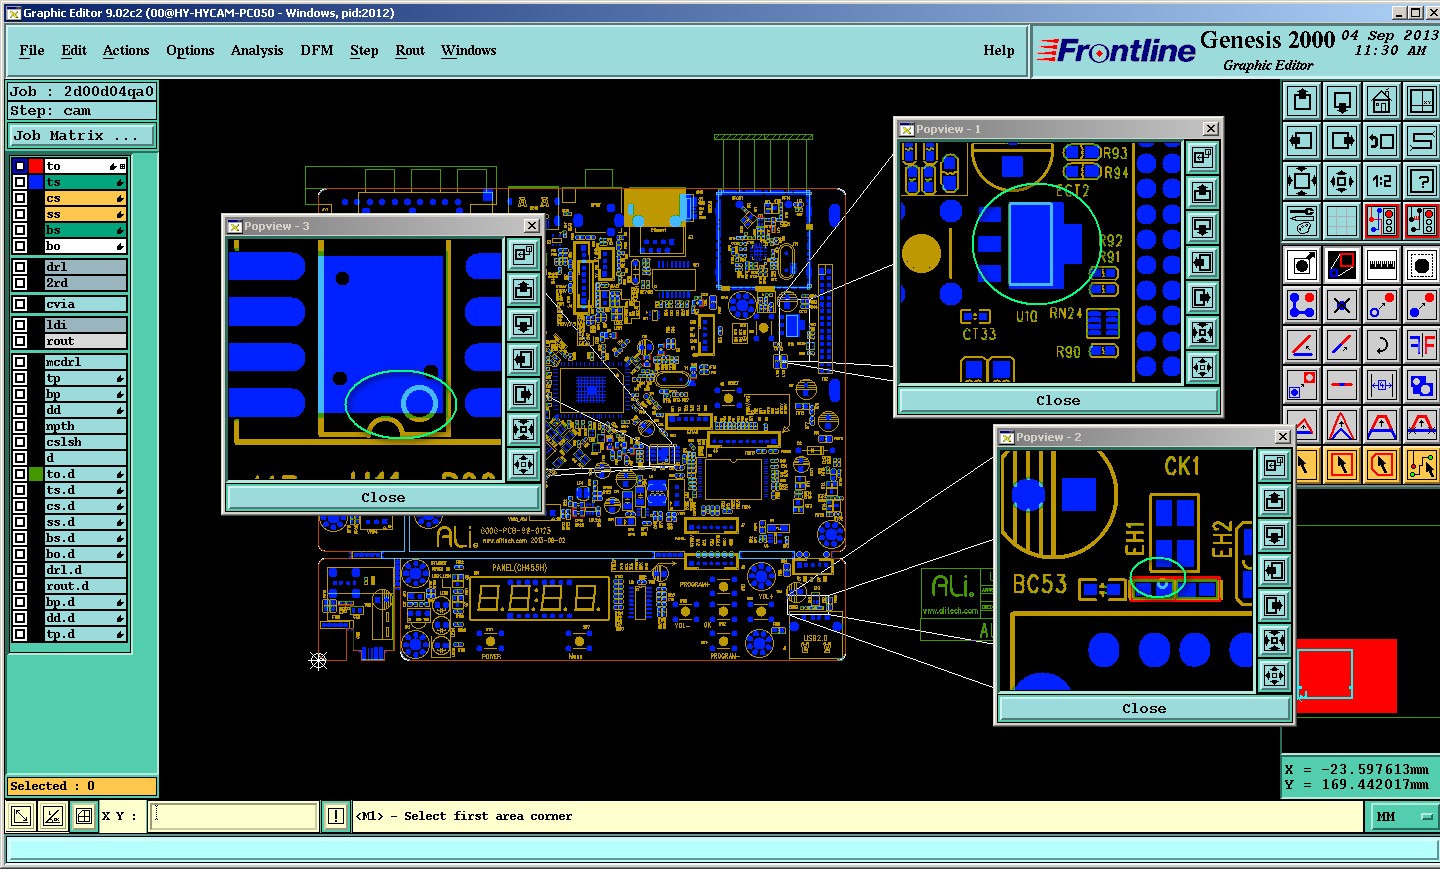Viewport: 1440px width, 869px height.
Task: Select the dotted-outline circle selection icon
Action: coord(1422,265)
